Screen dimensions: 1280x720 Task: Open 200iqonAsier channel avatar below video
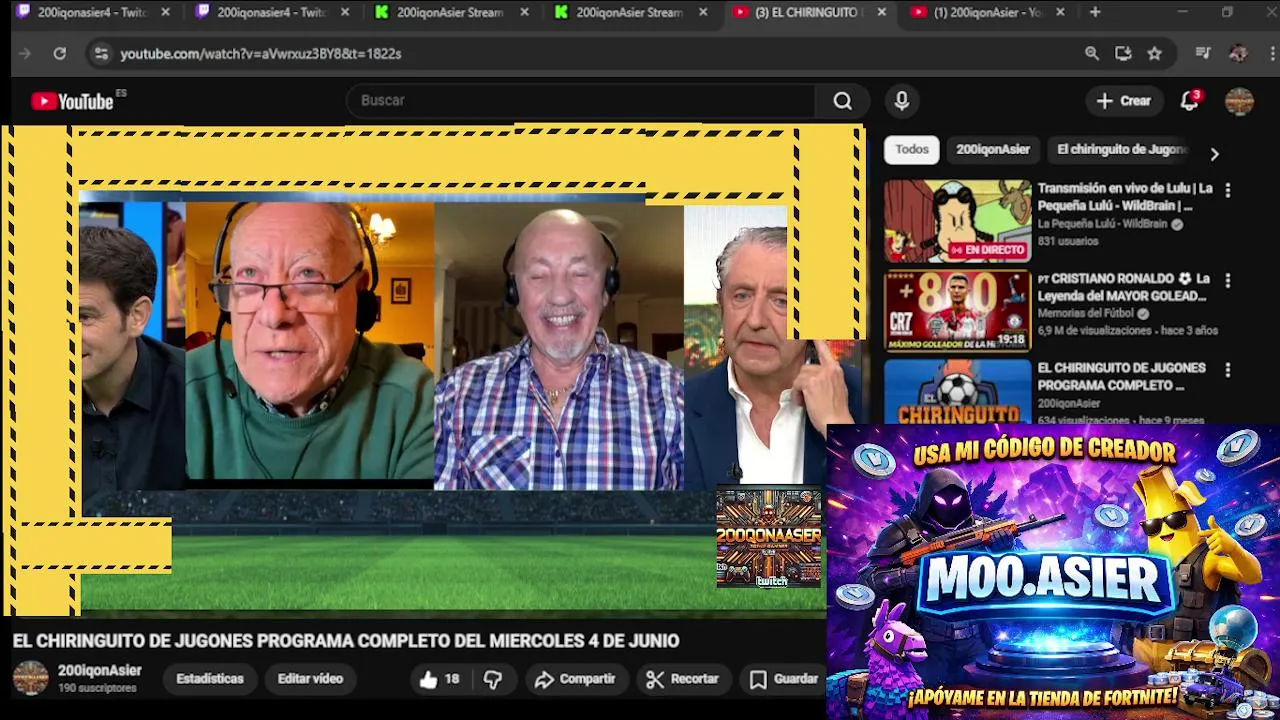point(30,678)
